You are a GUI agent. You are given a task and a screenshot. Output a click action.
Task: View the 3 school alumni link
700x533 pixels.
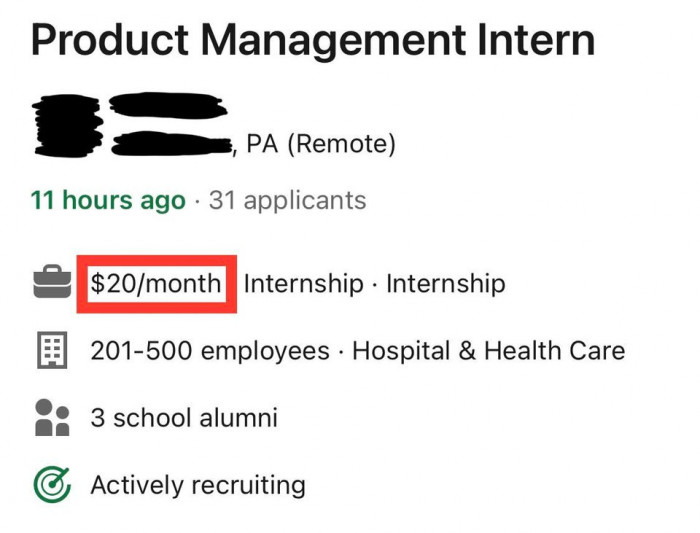(184, 418)
